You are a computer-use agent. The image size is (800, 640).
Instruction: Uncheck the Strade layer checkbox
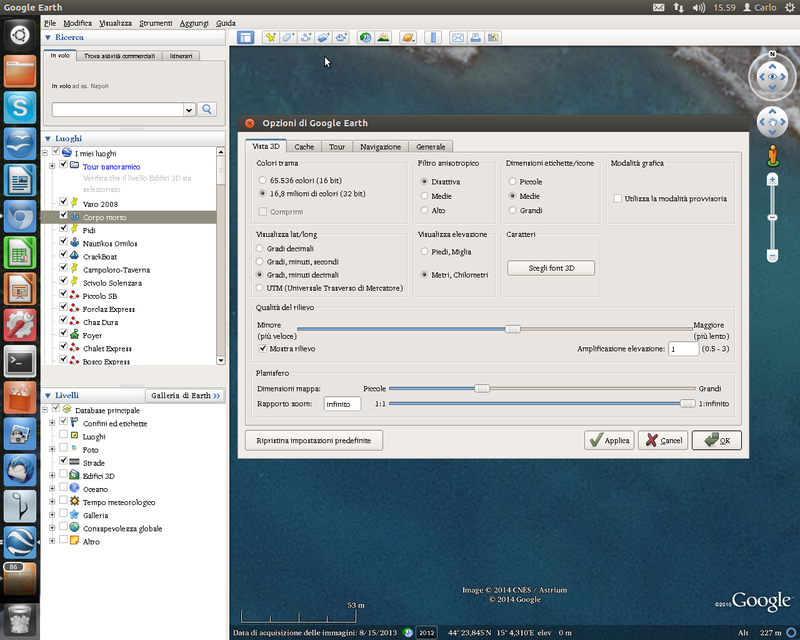(x=63, y=460)
